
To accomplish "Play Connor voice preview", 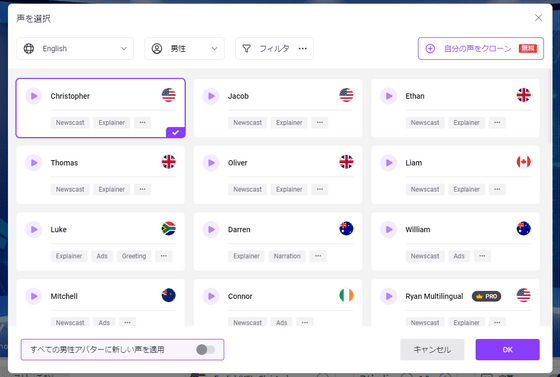I will [x=211, y=296].
